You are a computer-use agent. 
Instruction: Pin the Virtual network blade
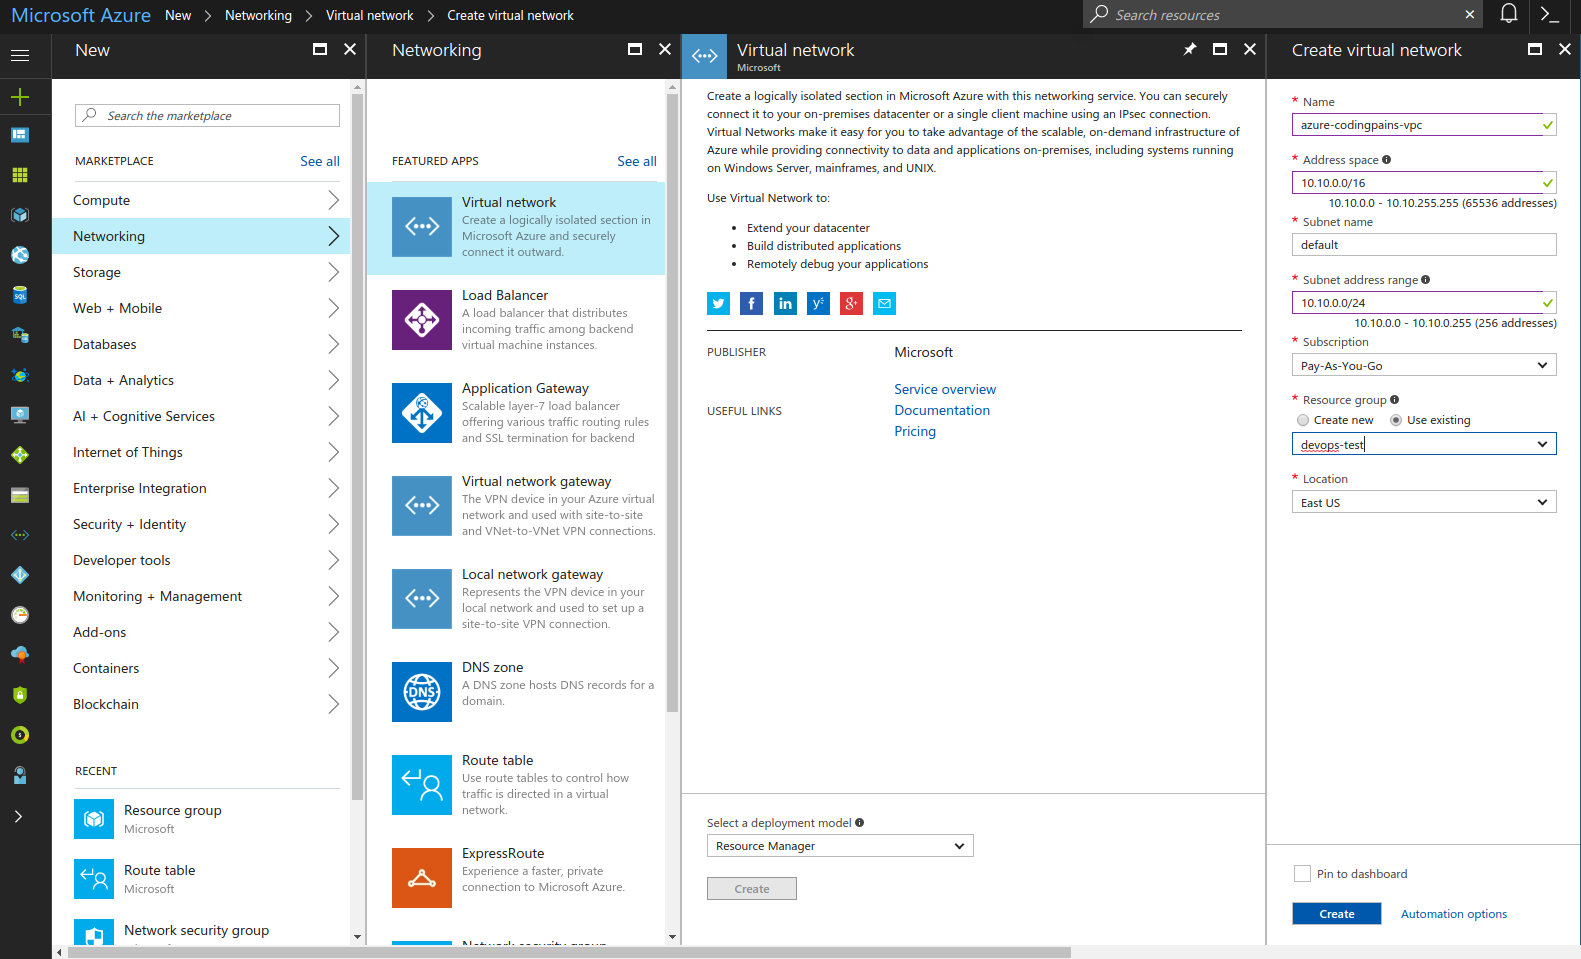click(x=1190, y=49)
